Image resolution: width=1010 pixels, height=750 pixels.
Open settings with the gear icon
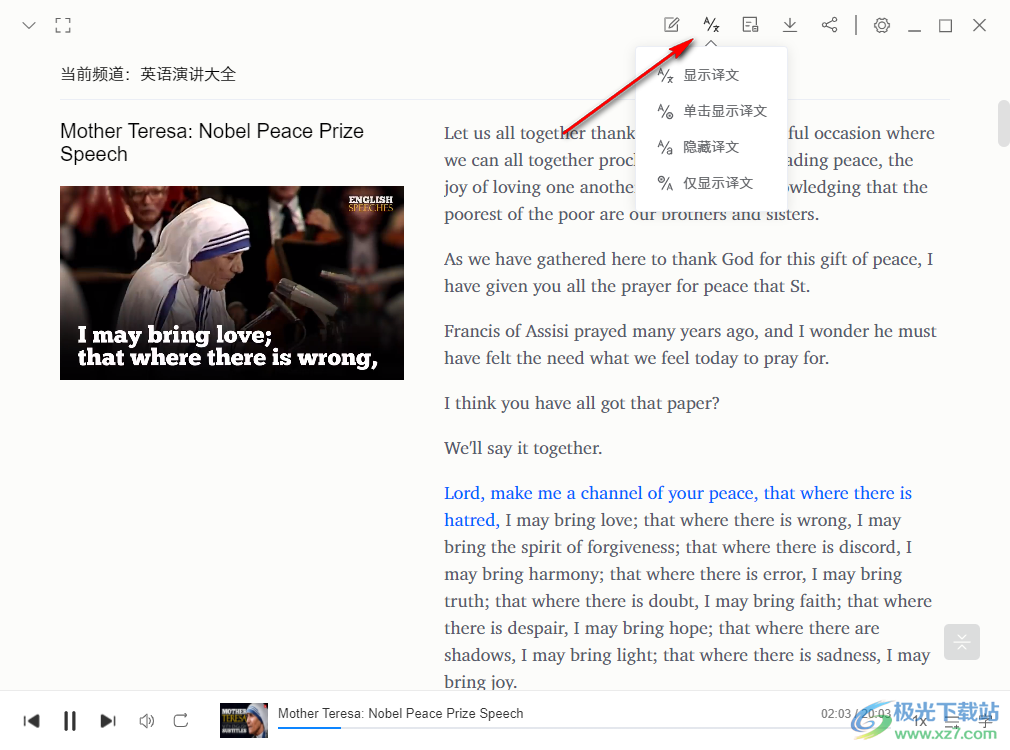[881, 26]
